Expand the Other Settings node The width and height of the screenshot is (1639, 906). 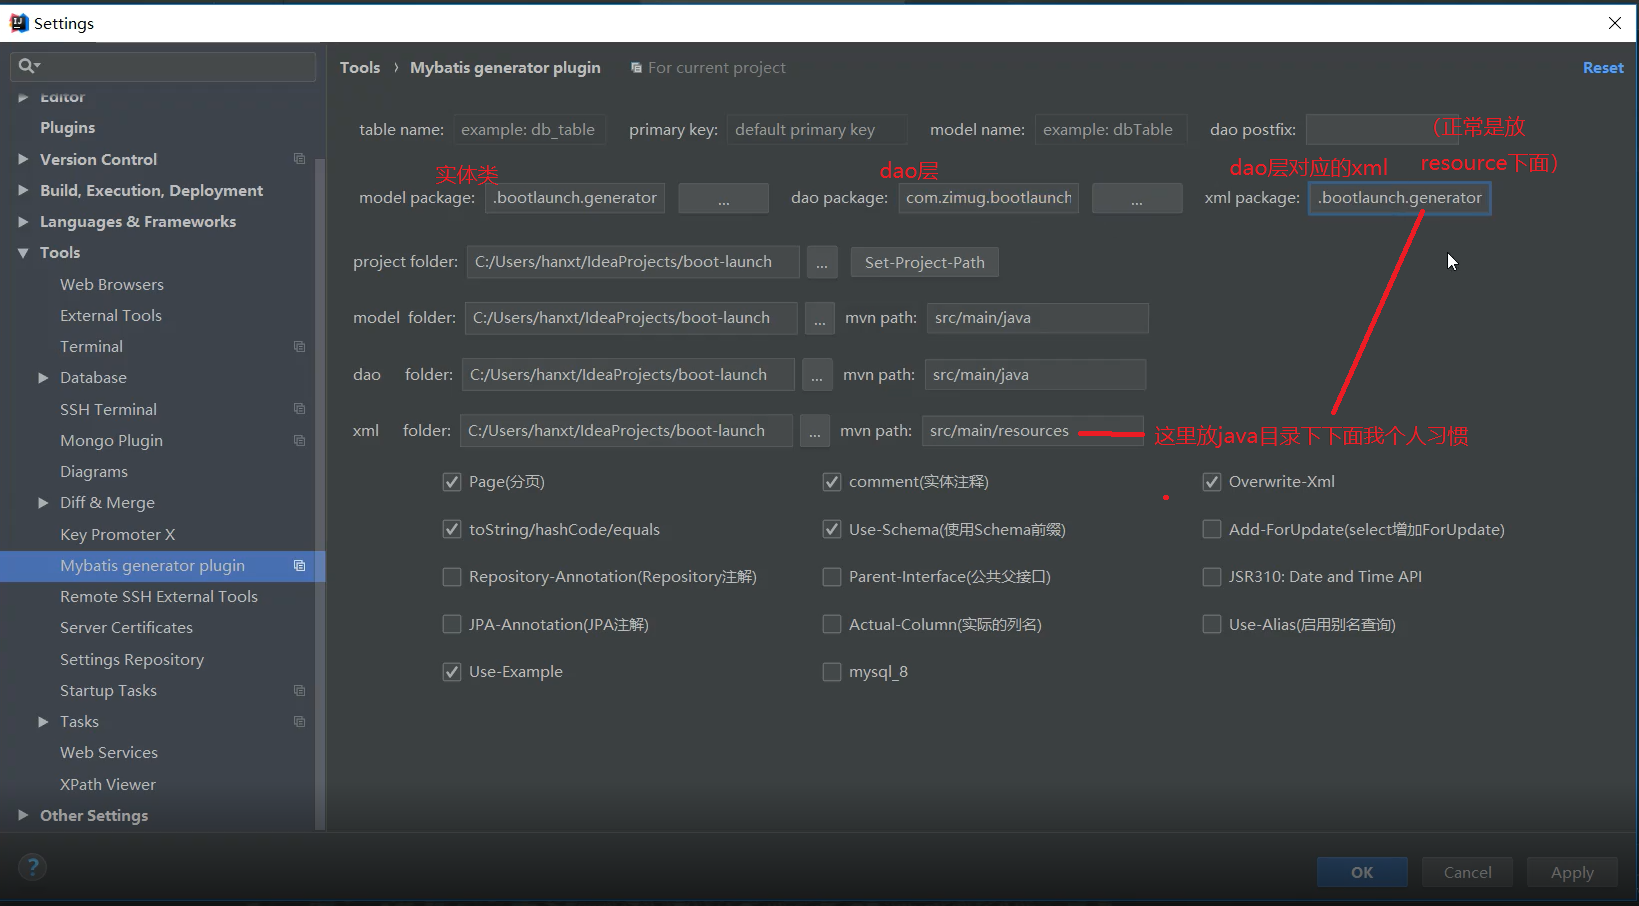(23, 815)
